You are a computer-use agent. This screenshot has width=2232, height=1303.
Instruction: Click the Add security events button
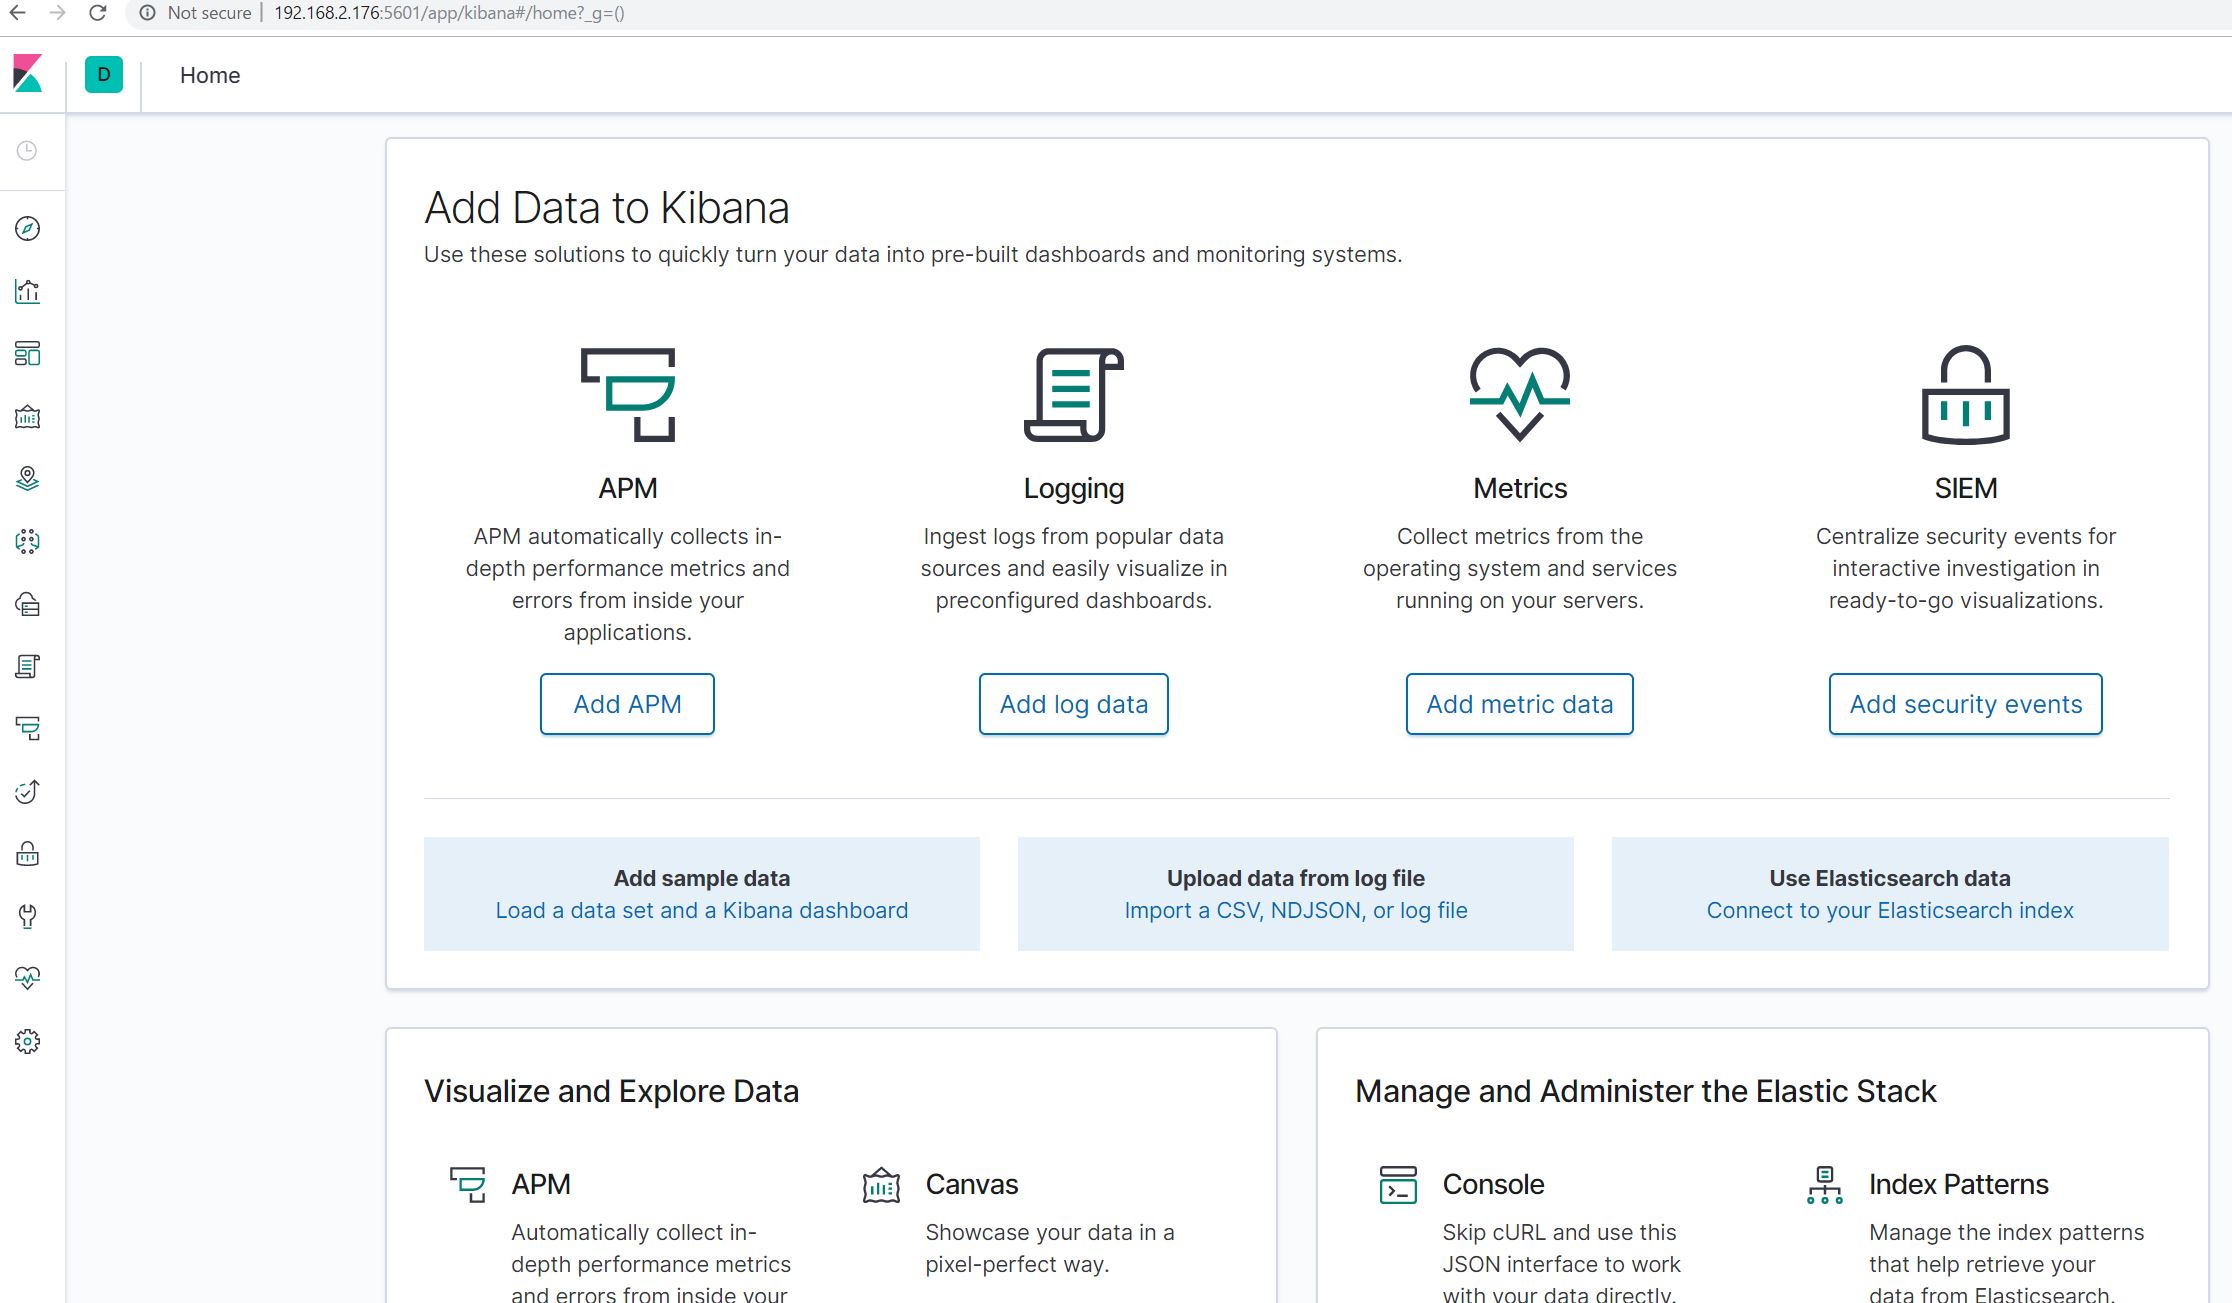[1965, 704]
